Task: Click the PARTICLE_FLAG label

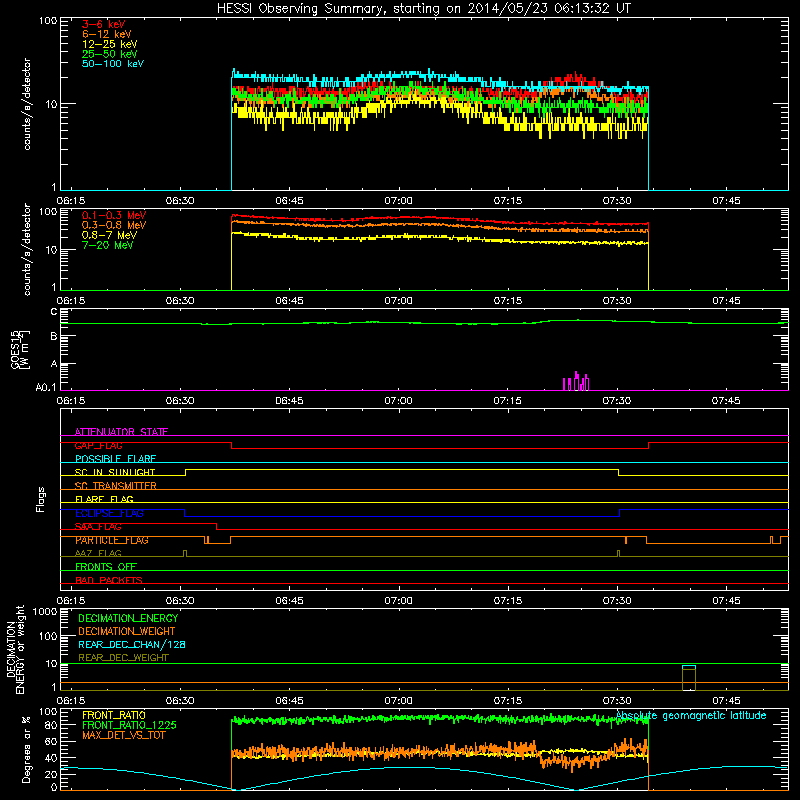Action: (112, 540)
